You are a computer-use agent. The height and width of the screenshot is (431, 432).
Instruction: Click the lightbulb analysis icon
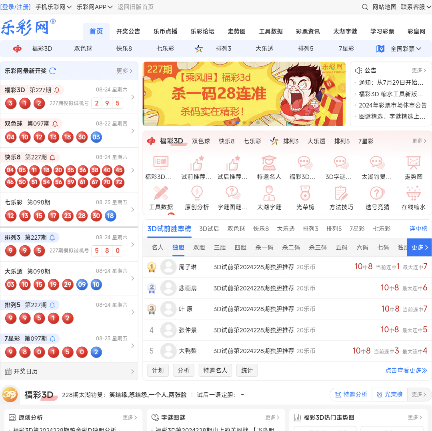tap(197, 193)
